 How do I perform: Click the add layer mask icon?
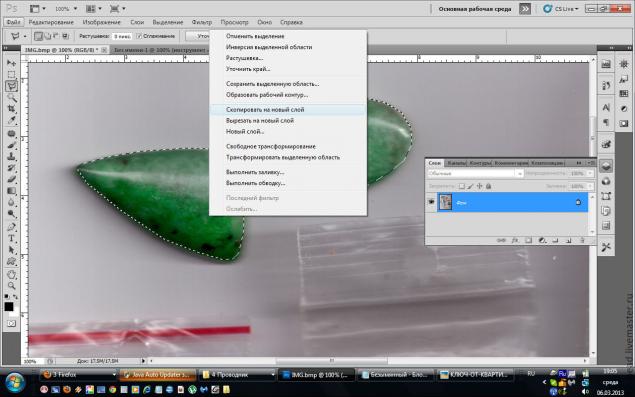point(528,240)
